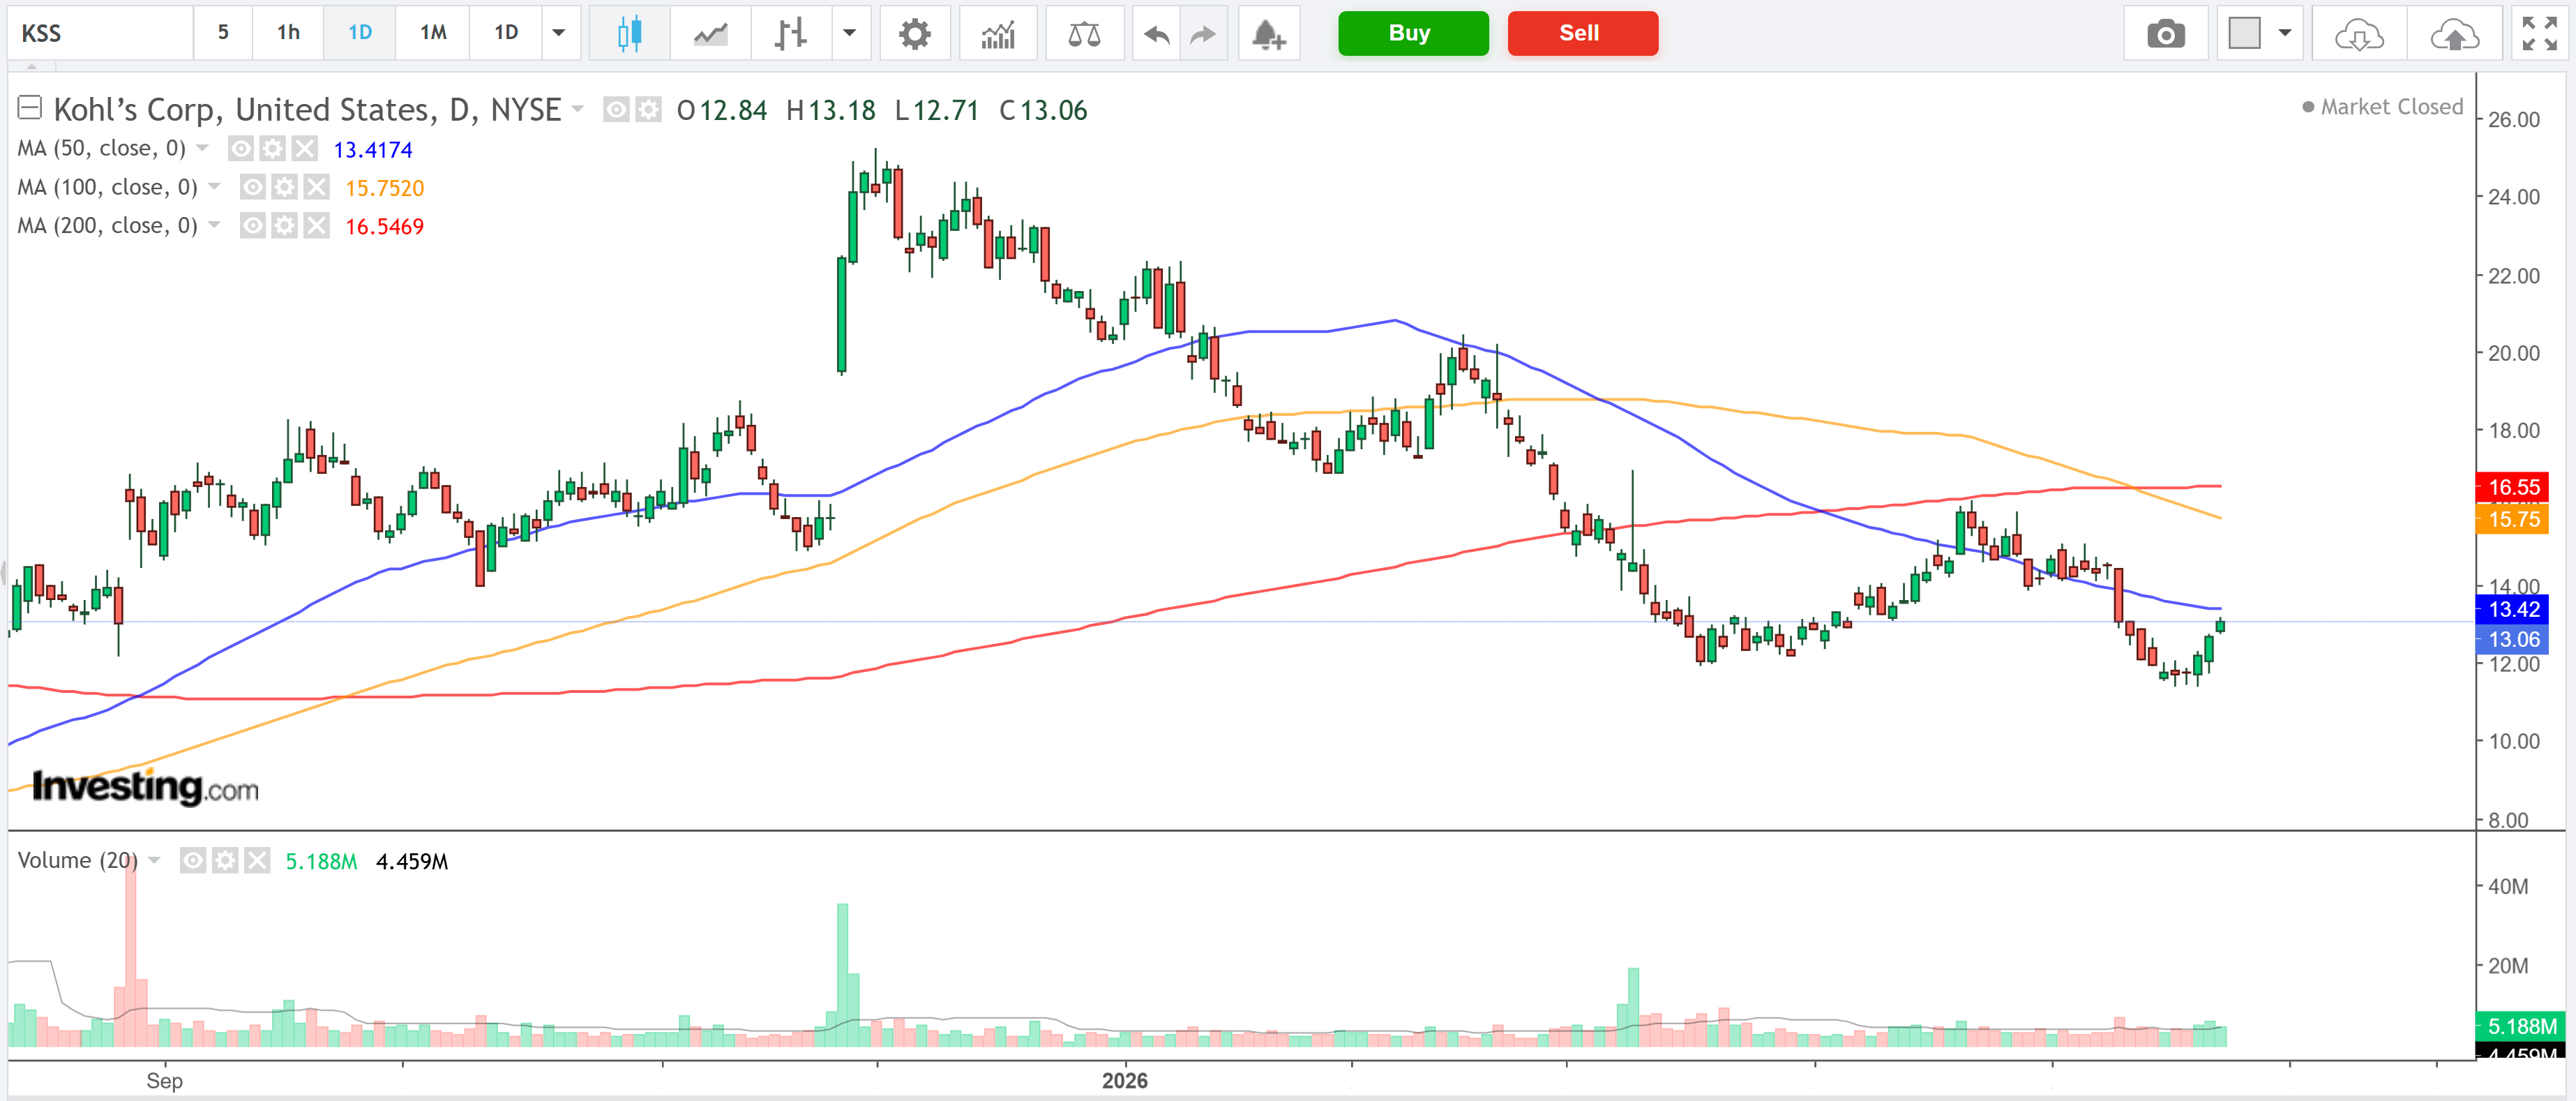Viewport: 2576px width, 1101px height.
Task: Switch to the 5 minute interval
Action: point(223,33)
